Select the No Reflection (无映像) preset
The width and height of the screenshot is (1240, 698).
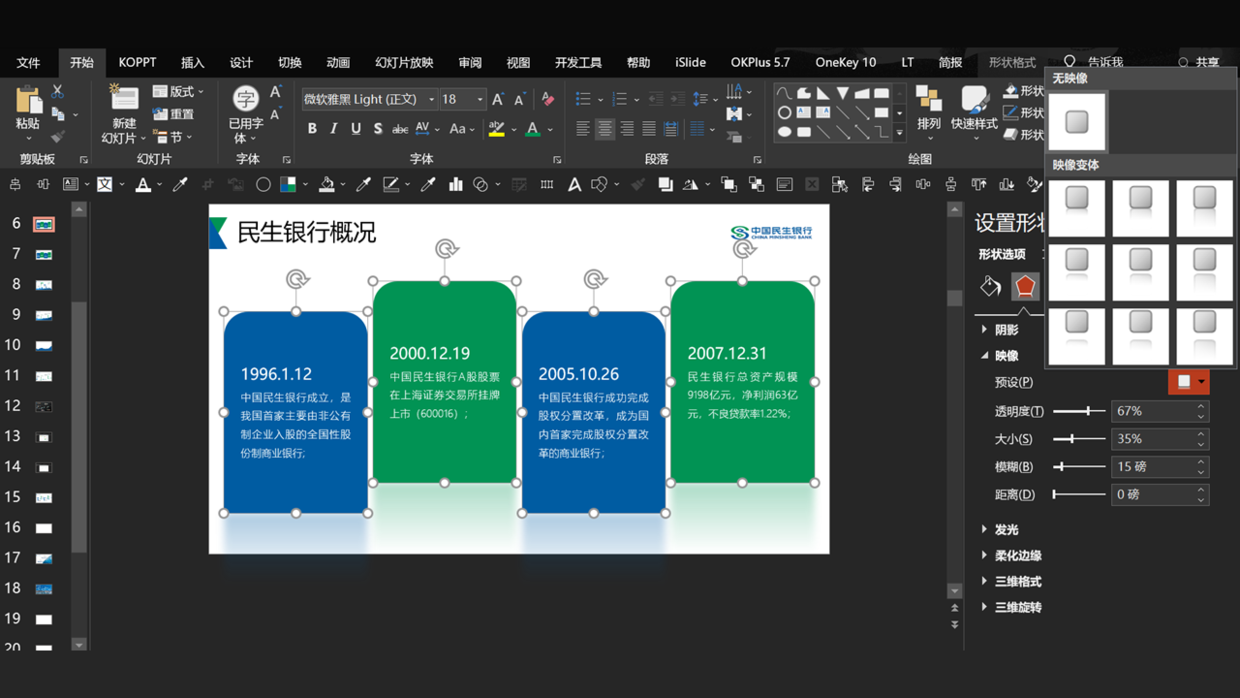pos(1077,121)
